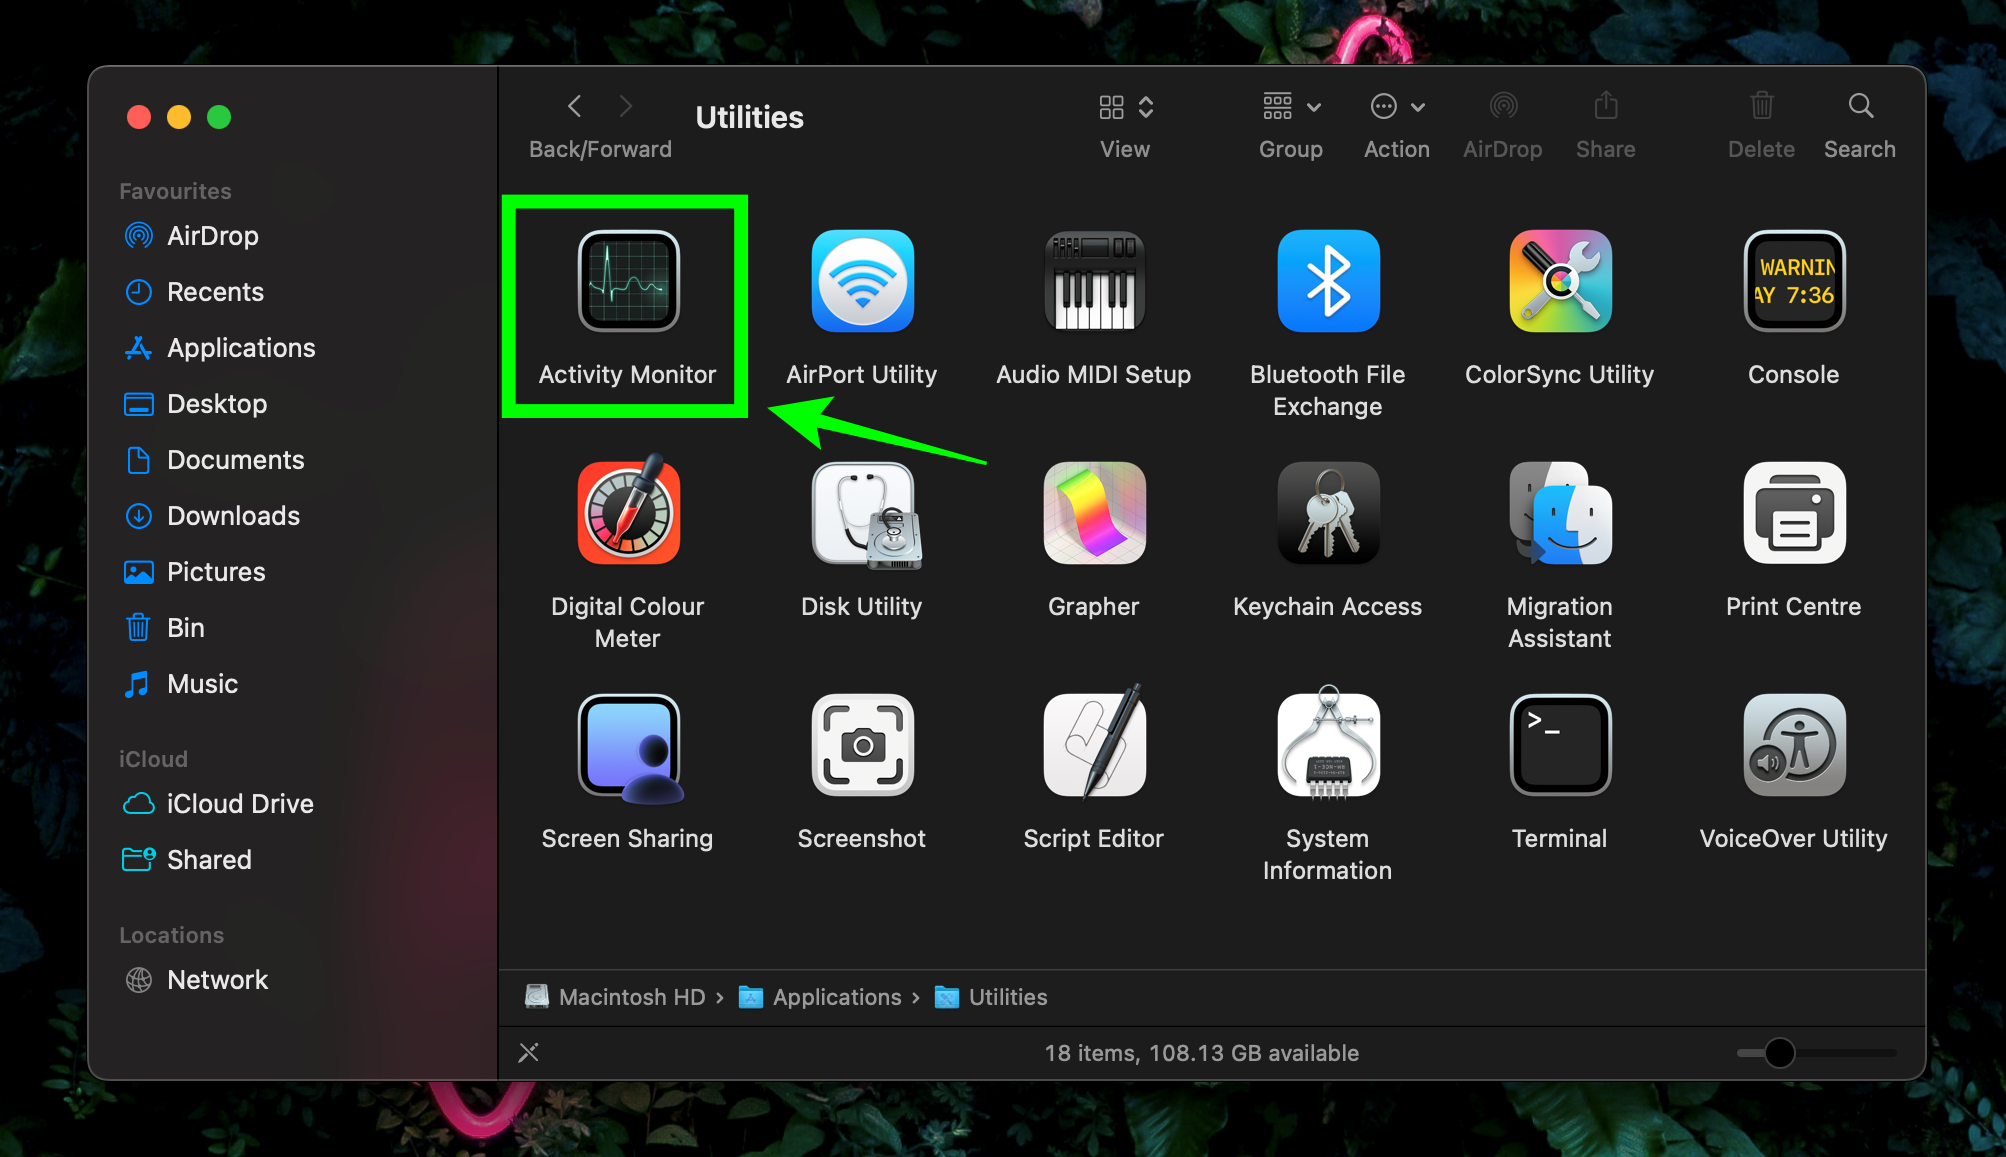Select the Script Editor app icon
This screenshot has width=2006, height=1157.
[1094, 741]
